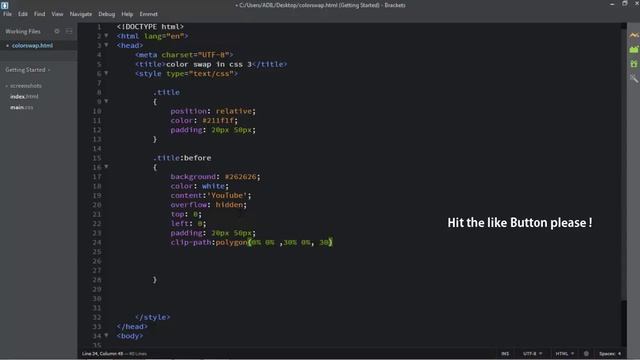Click 'position: relative' on line 10

point(213,111)
